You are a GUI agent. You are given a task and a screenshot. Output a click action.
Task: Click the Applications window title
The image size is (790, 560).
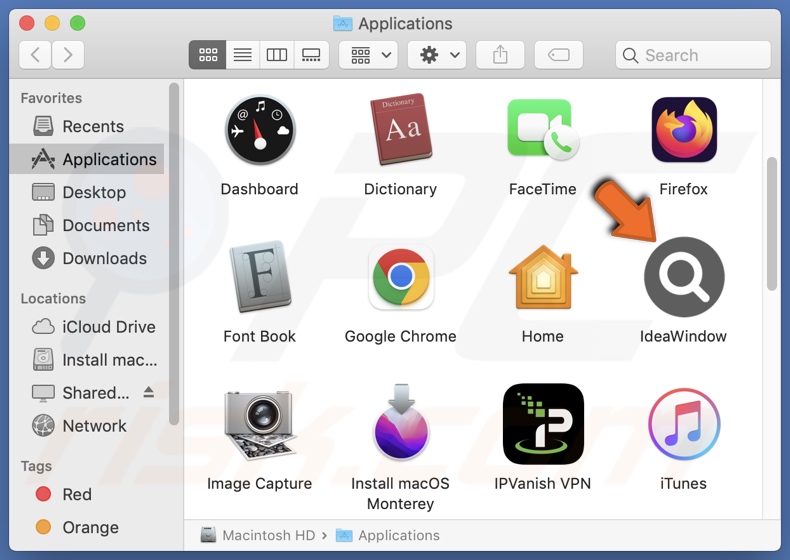tap(405, 23)
